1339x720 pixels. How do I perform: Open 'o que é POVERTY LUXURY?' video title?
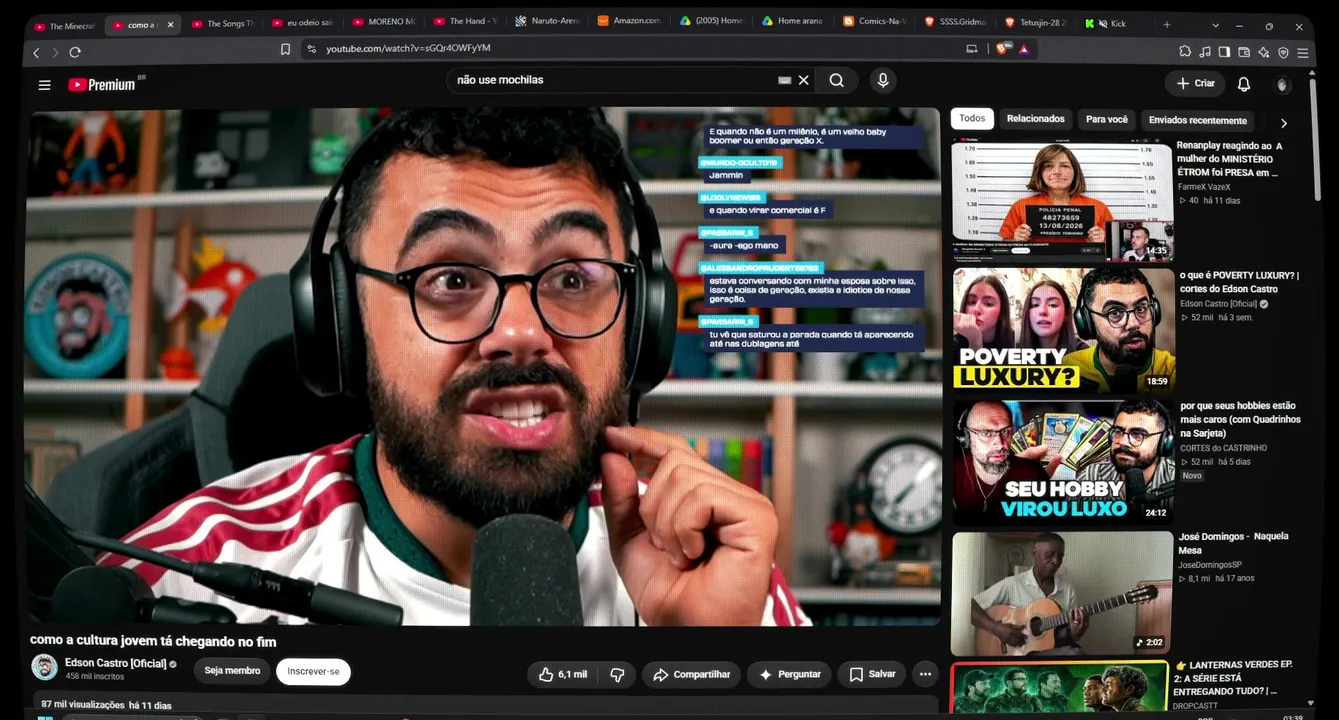(1239, 282)
